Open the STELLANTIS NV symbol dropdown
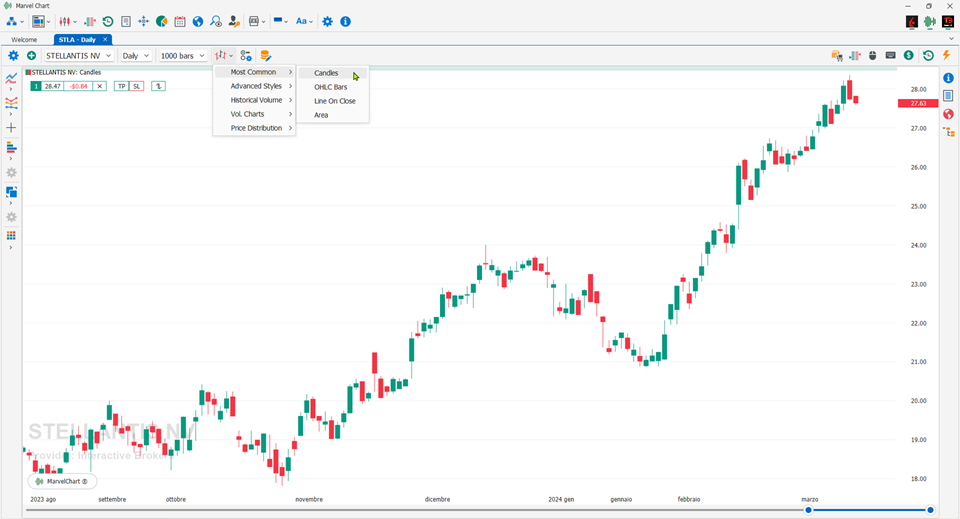Image resolution: width=960 pixels, height=519 pixels. pos(78,56)
